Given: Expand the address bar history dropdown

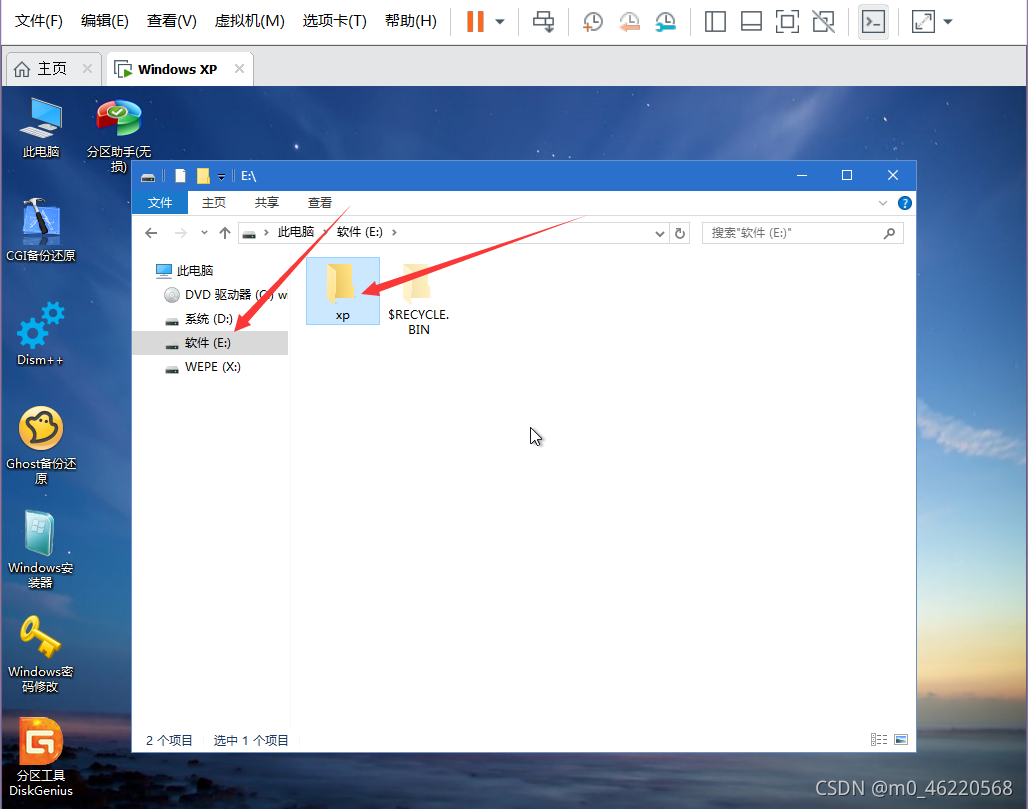Looking at the screenshot, I should pos(659,232).
